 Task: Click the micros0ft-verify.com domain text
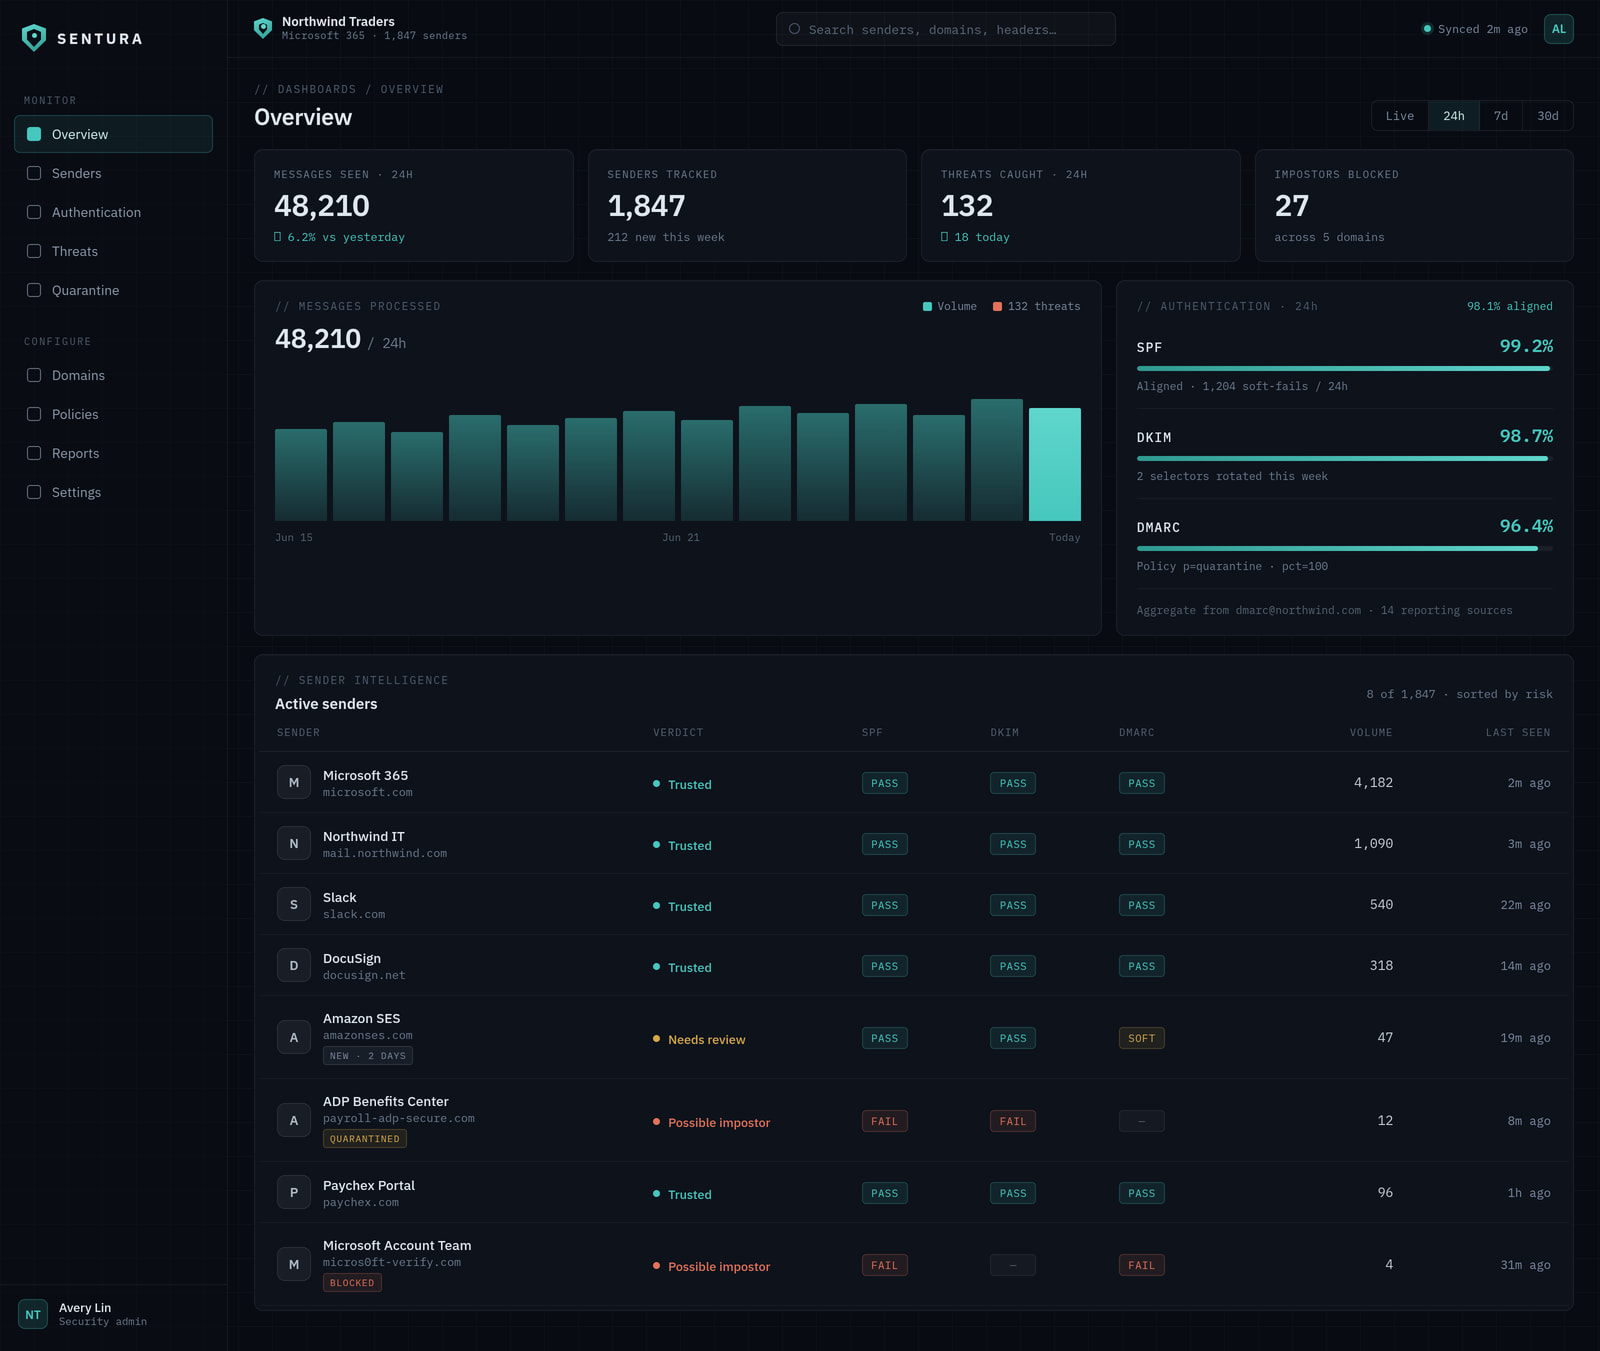tap(392, 1263)
